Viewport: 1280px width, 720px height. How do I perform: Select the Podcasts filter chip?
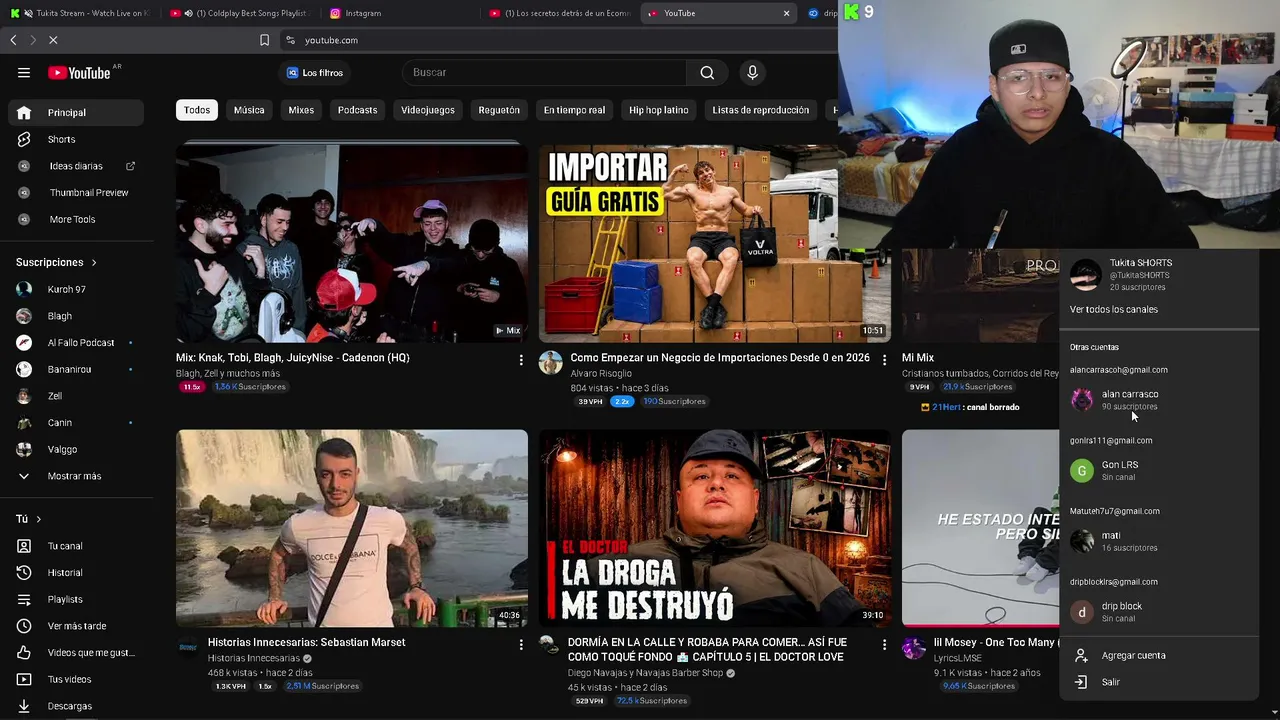pos(357,110)
